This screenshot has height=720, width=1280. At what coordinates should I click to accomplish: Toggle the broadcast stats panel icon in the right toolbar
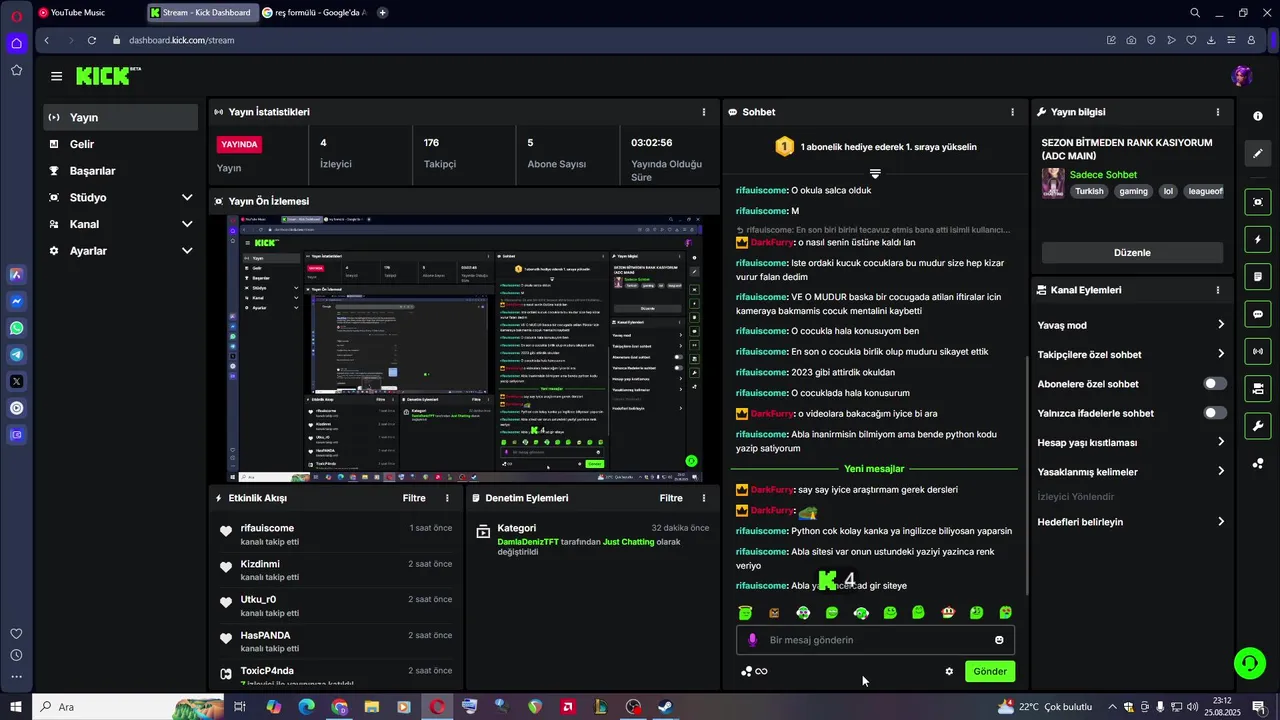coord(1258,351)
